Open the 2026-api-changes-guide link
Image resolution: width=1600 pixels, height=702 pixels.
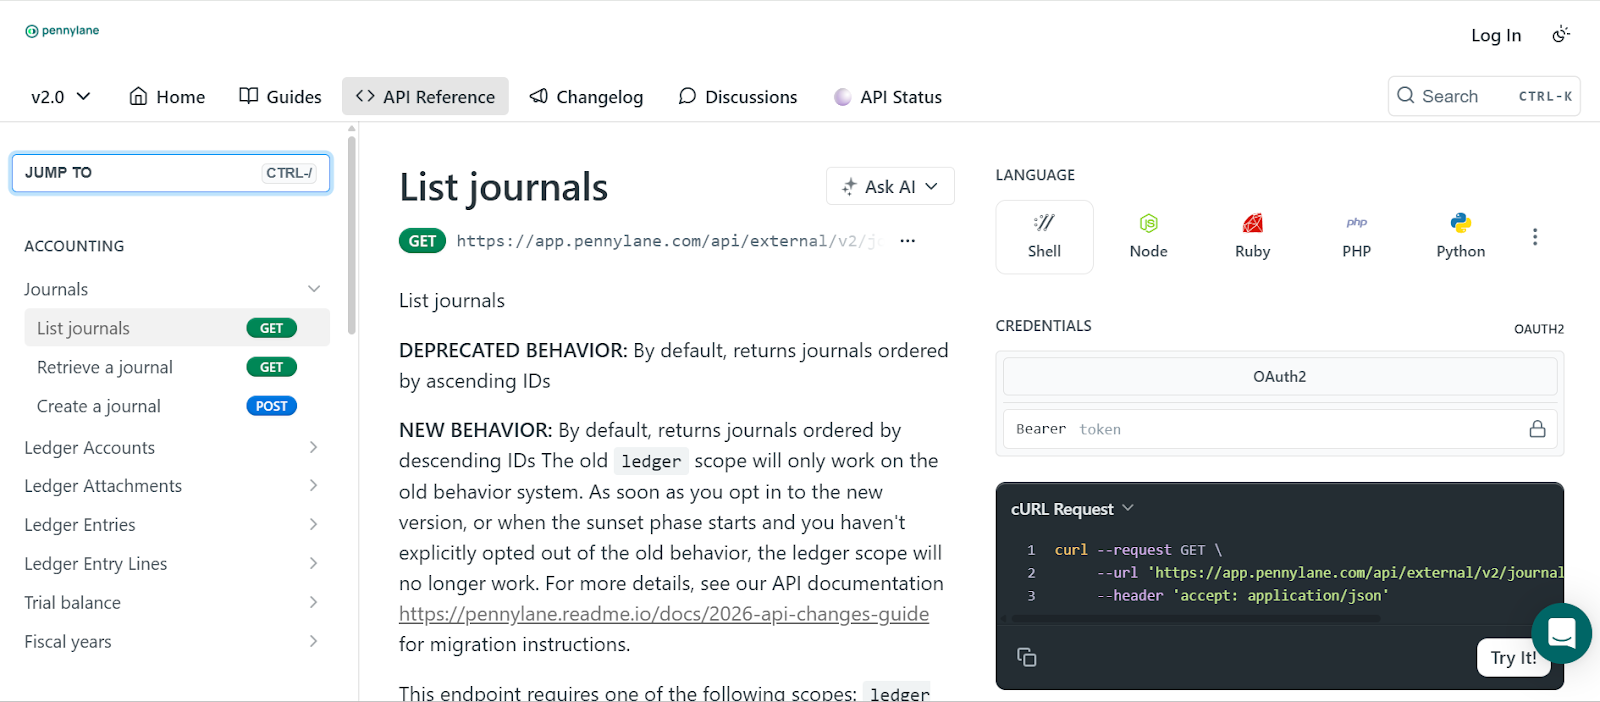pyautogui.click(x=664, y=614)
